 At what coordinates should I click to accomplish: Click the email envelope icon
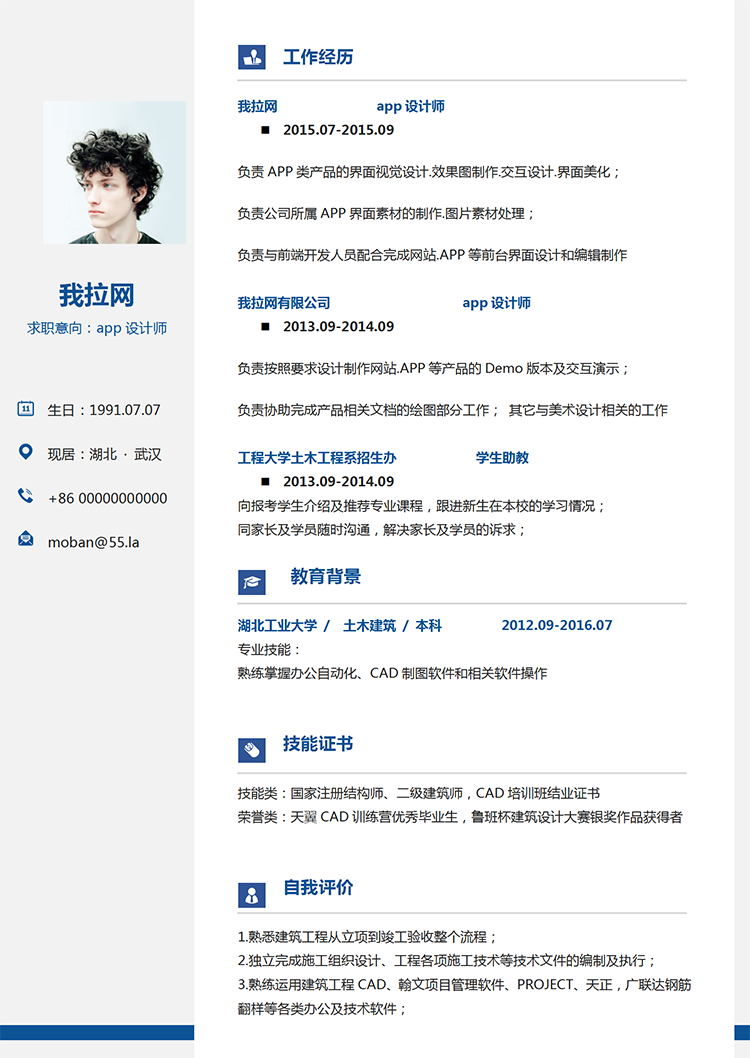[25, 540]
